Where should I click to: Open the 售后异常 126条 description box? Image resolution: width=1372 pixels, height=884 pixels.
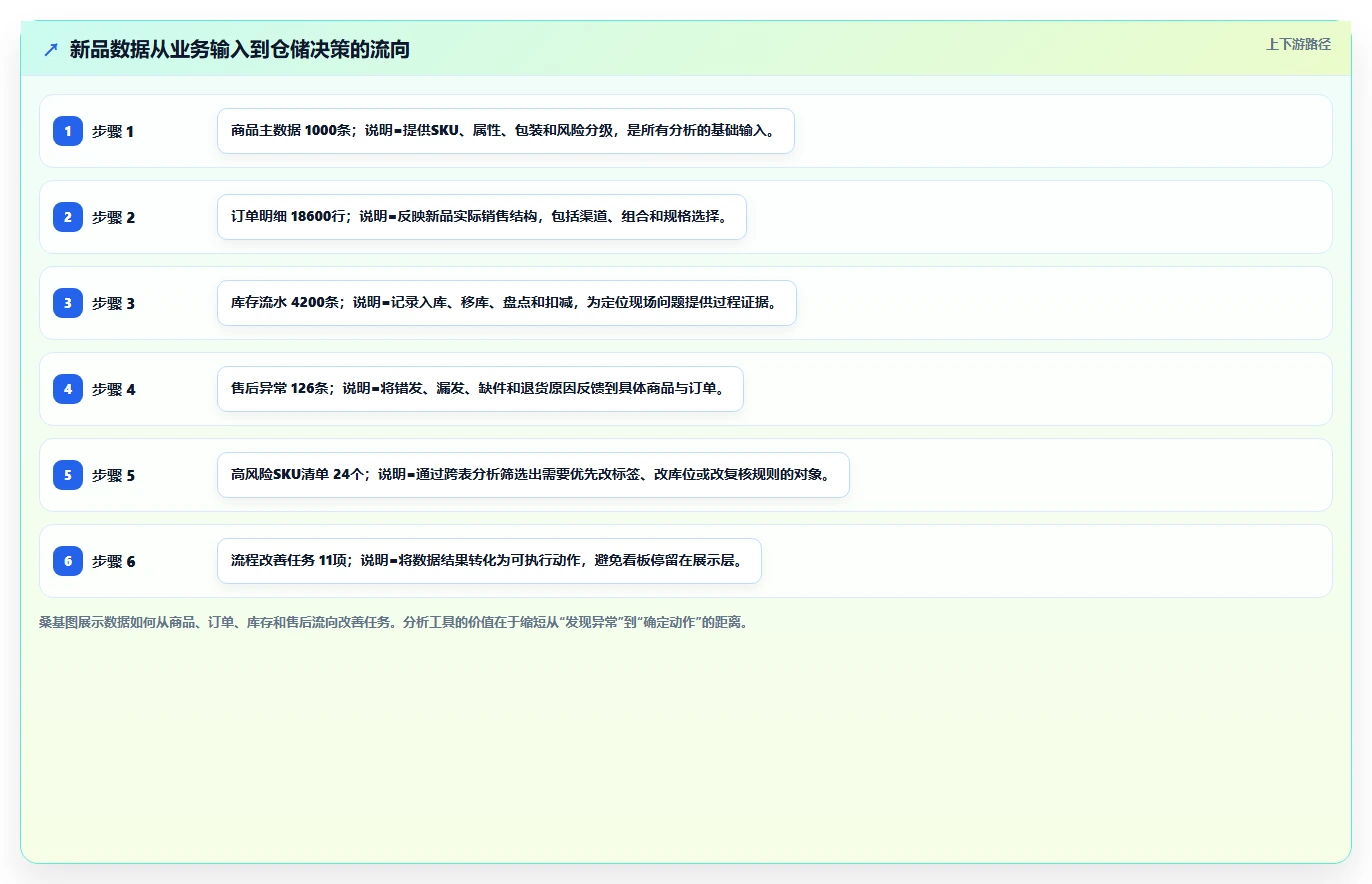tap(480, 389)
